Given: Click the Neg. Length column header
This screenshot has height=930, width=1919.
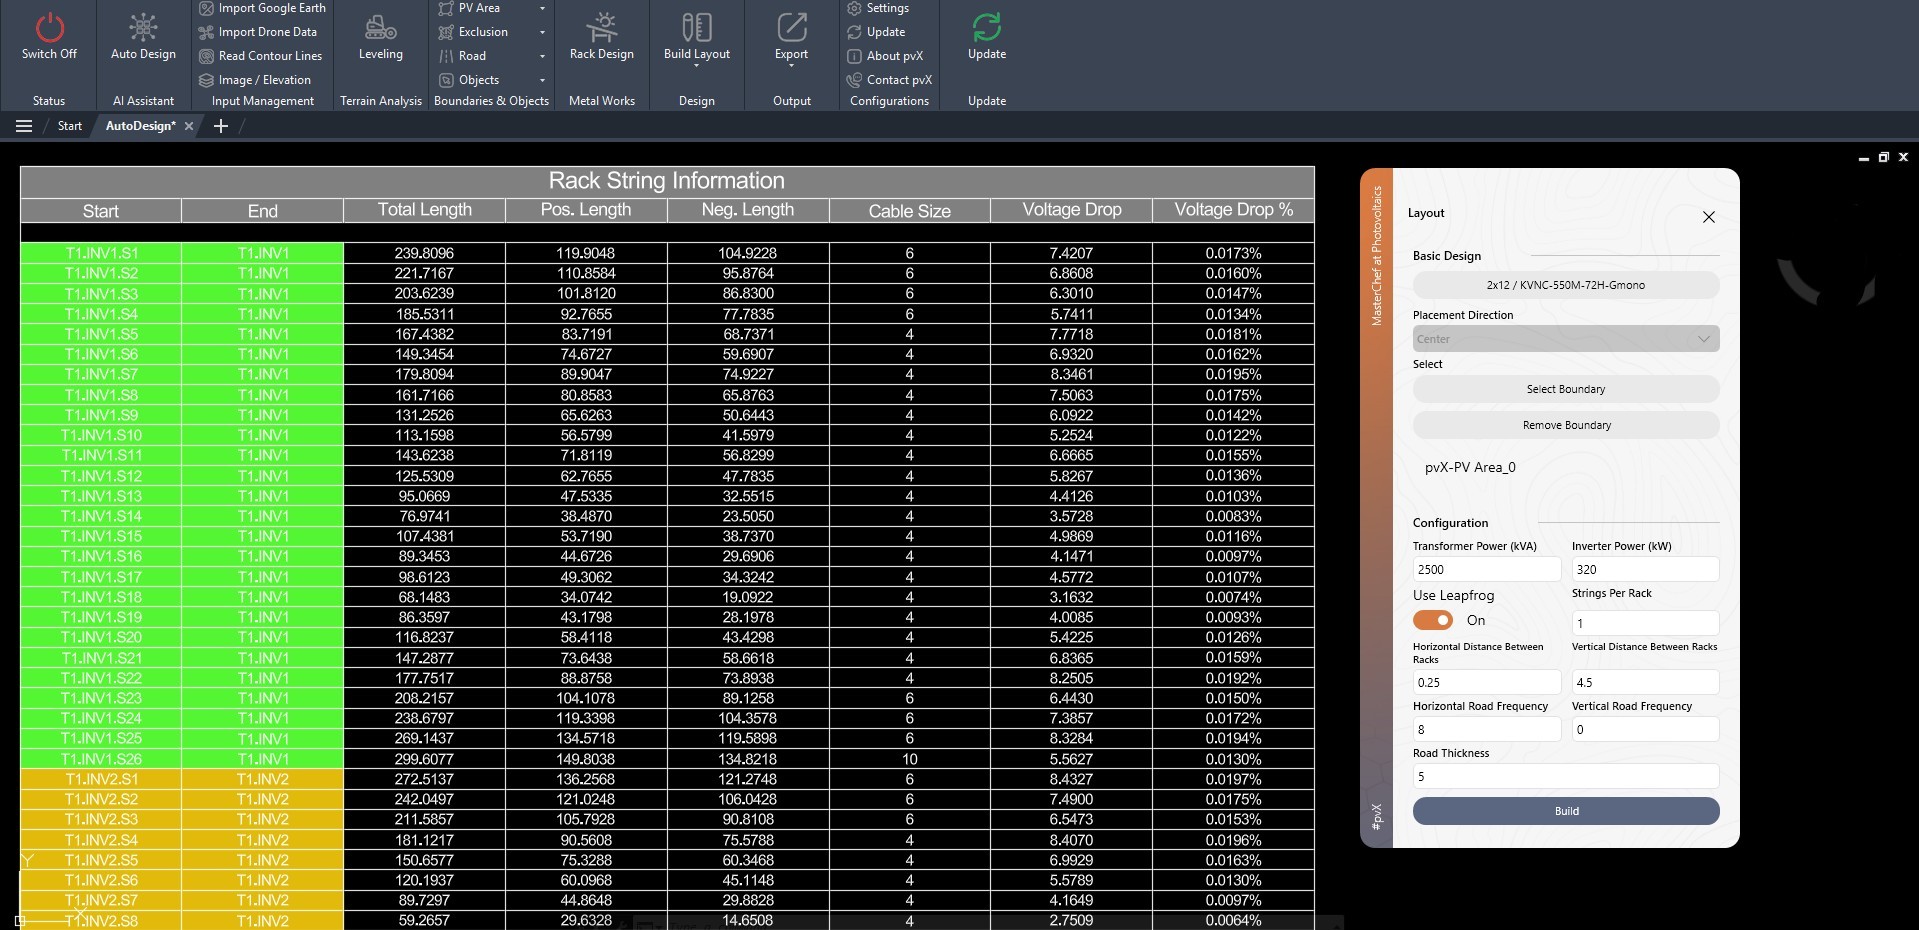Looking at the screenshot, I should (748, 210).
